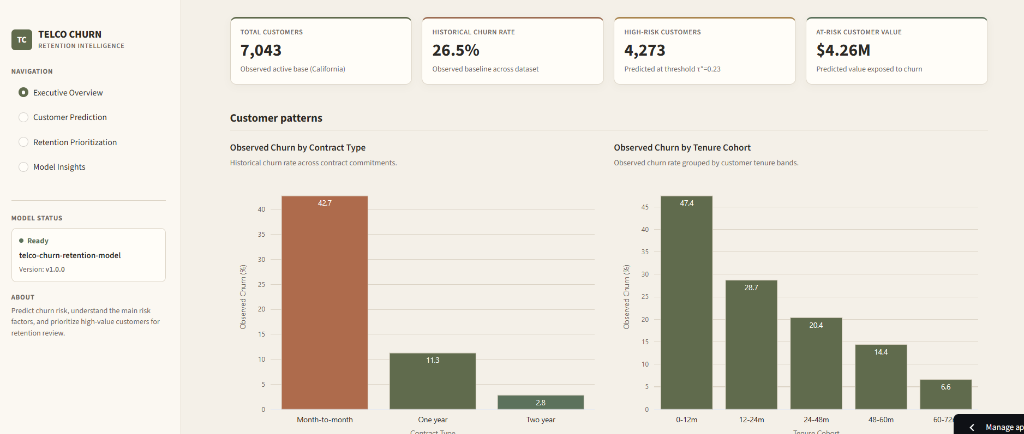The width and height of the screenshot is (1024, 434).
Task: Click the MODEL STATUS section label
Action: pos(37,218)
